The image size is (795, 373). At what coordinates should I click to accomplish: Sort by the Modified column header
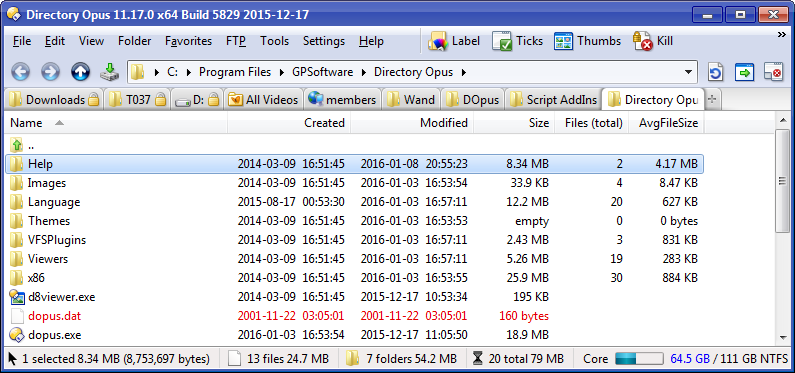click(x=412, y=123)
